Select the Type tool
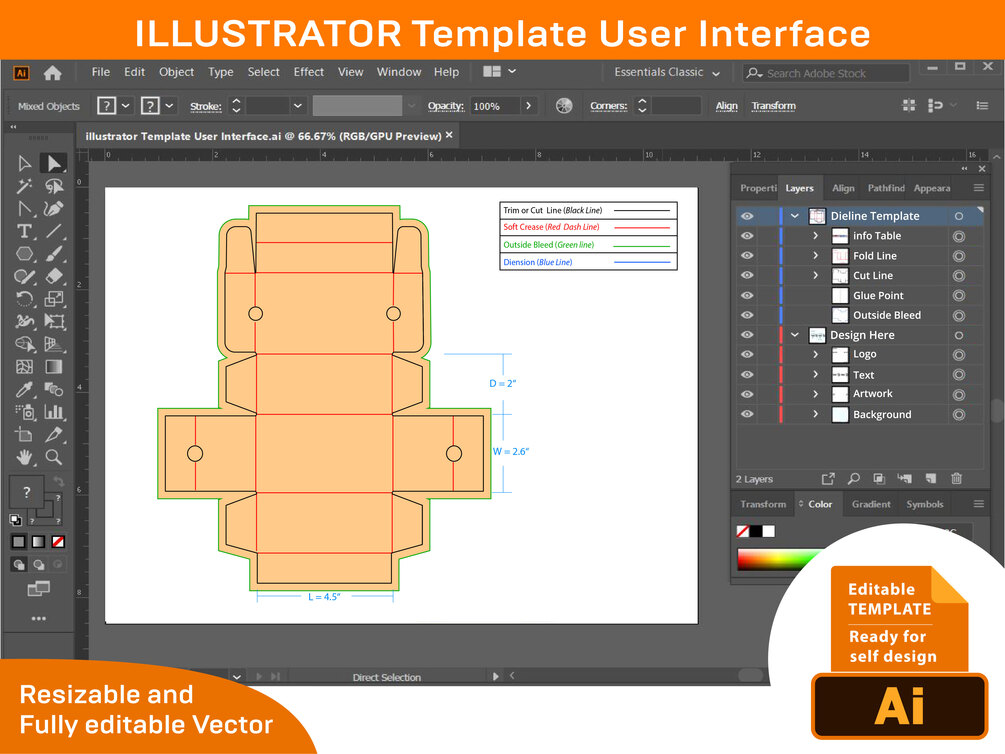 point(24,231)
